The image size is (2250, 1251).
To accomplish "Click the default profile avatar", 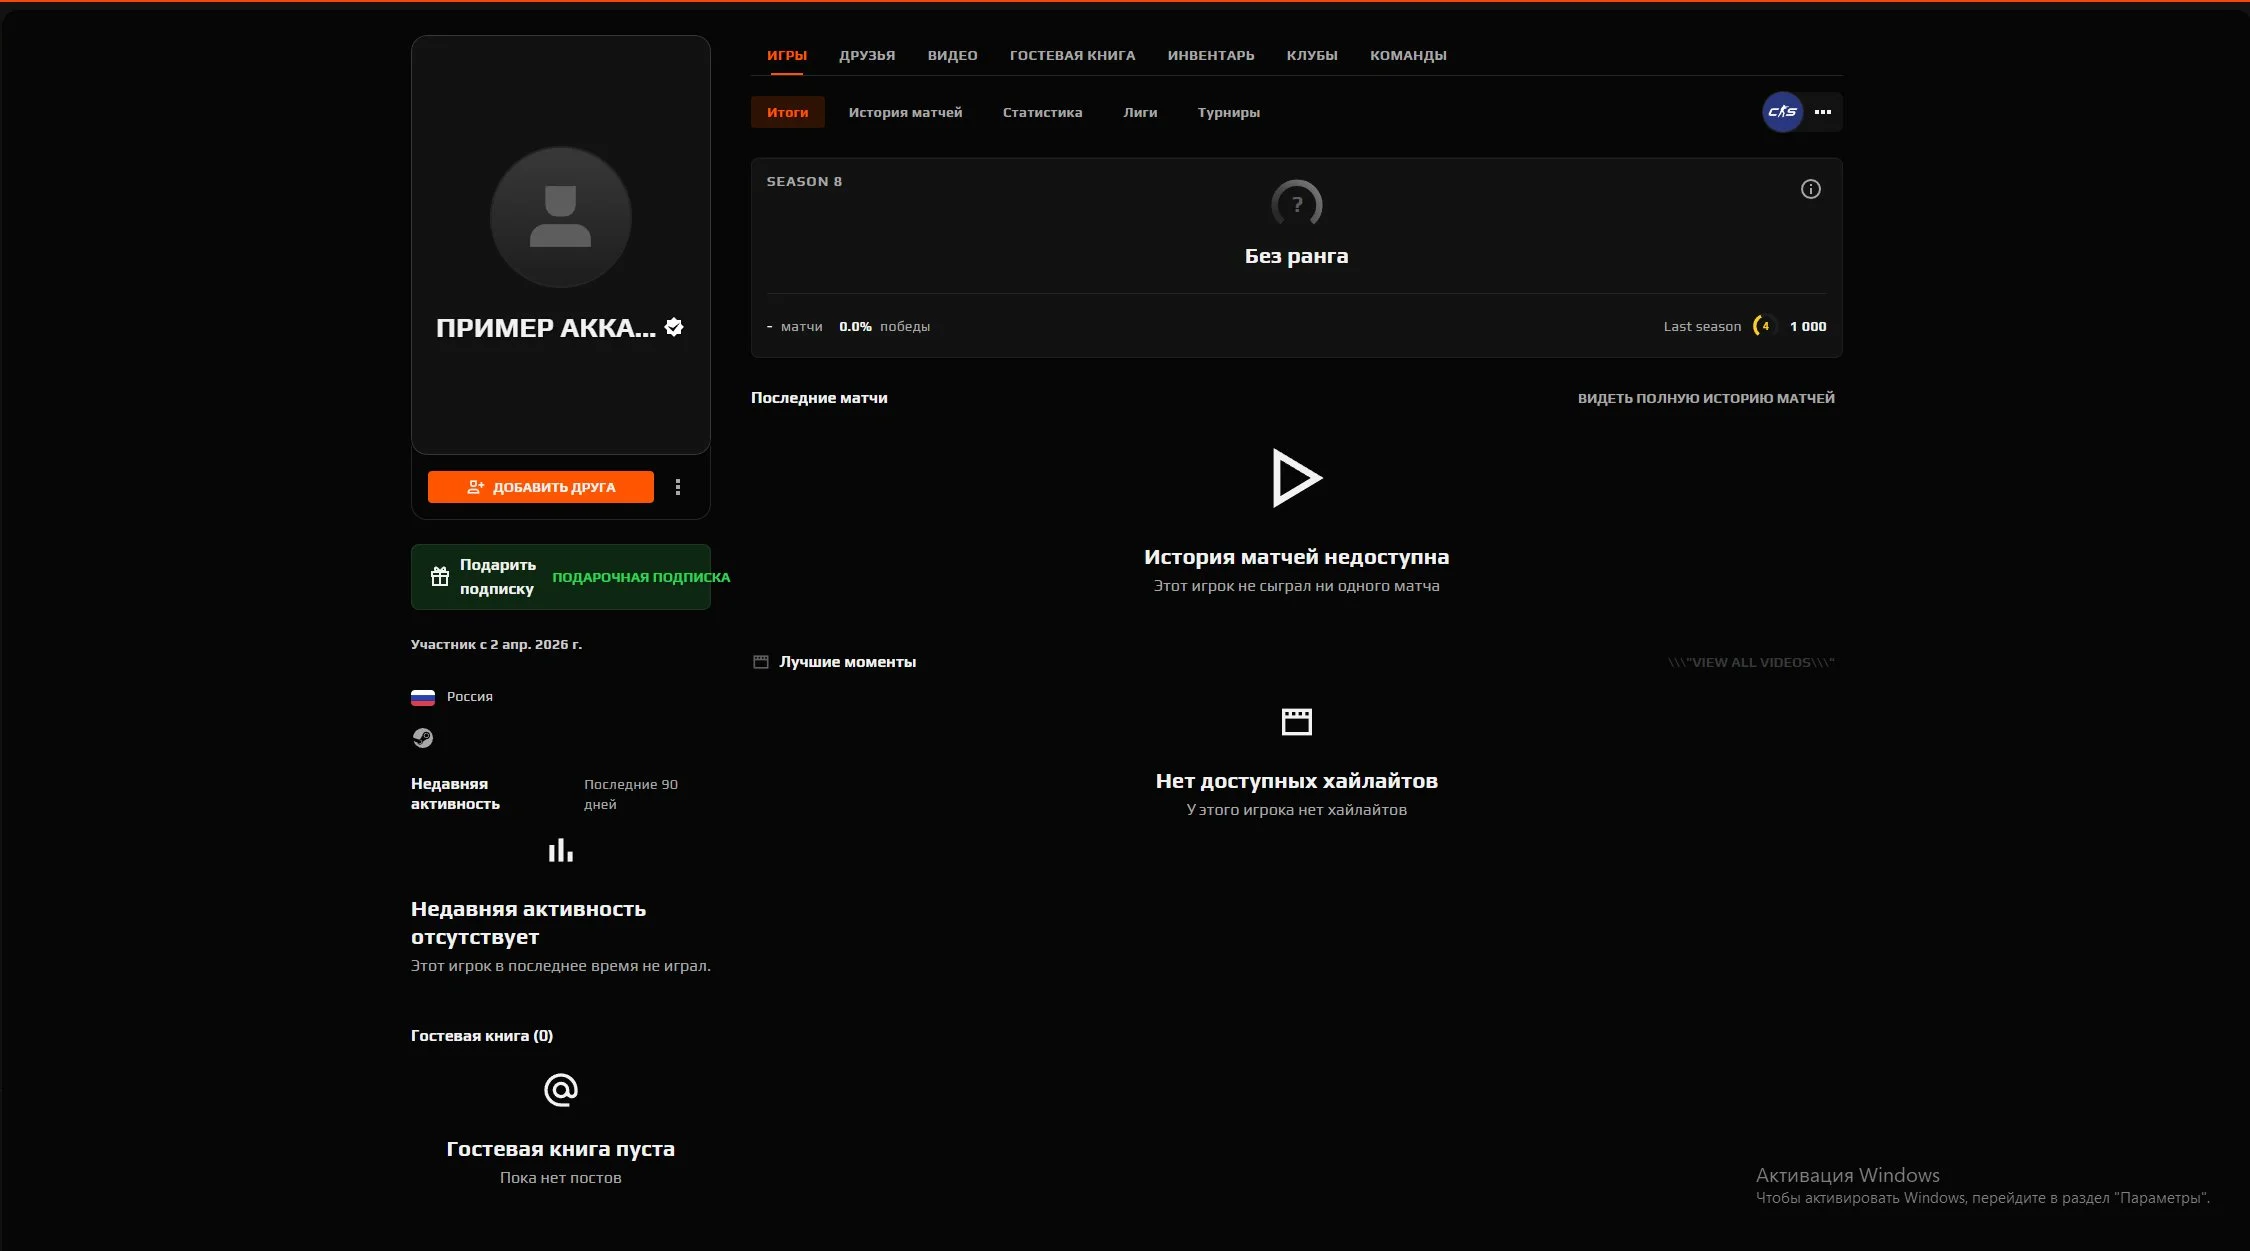I will tap(560, 217).
